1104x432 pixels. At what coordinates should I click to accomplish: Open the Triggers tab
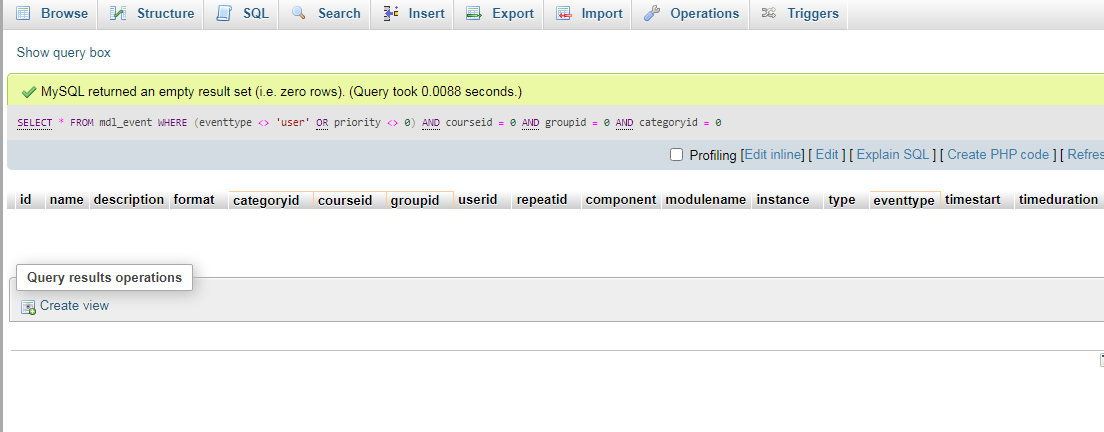pyautogui.click(x=798, y=14)
